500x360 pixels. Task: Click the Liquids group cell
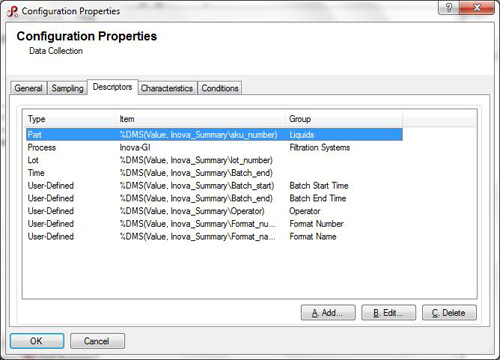click(x=302, y=135)
